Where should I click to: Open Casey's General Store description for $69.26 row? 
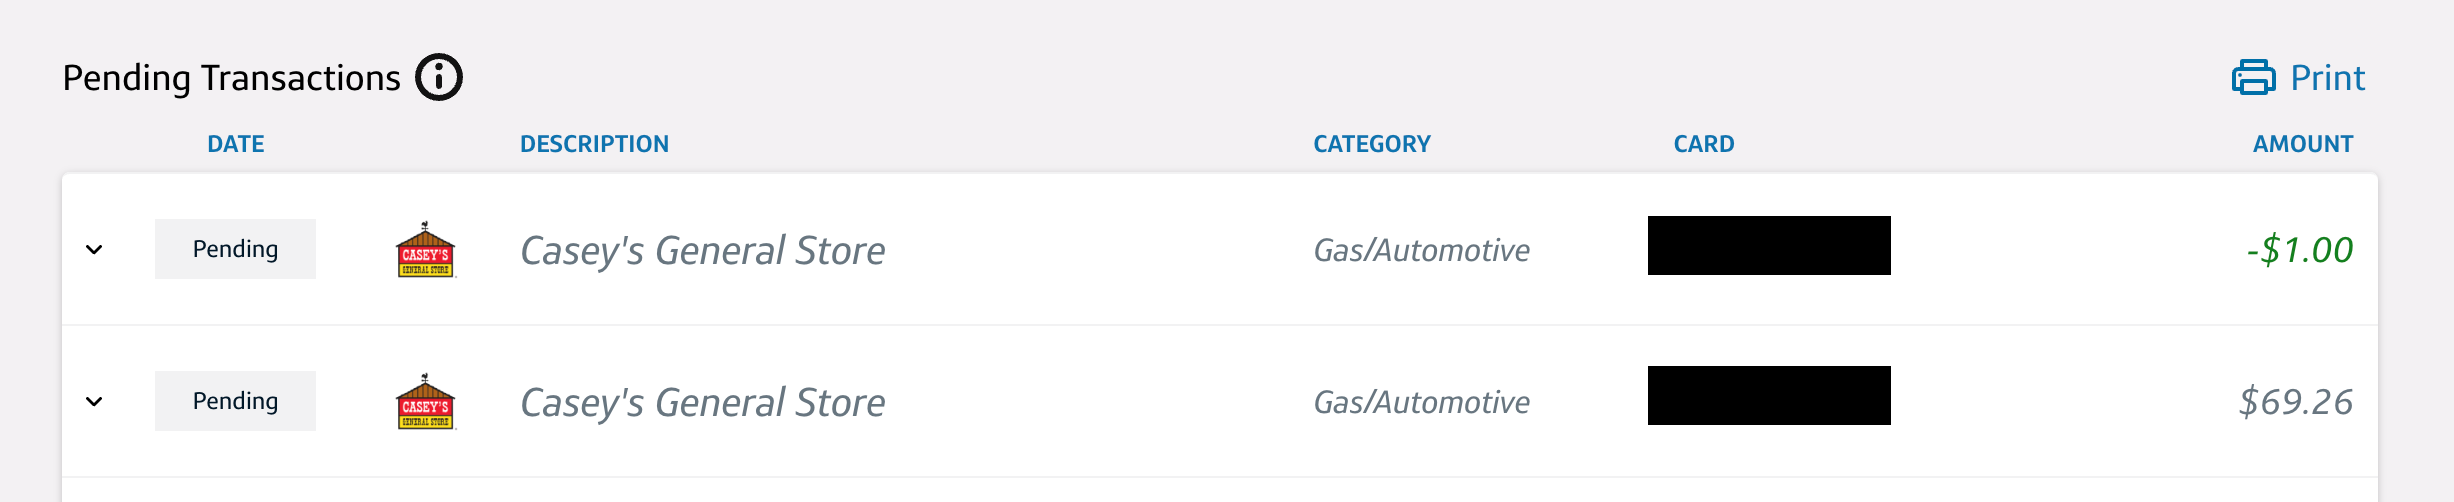tap(702, 402)
